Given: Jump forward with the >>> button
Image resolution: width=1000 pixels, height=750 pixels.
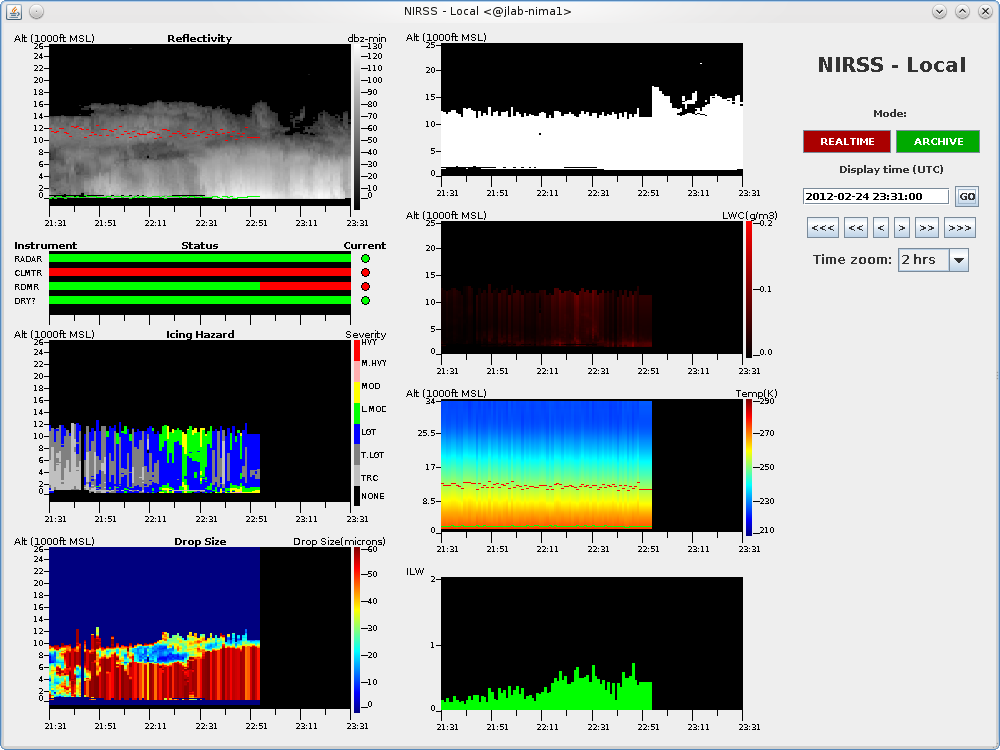Looking at the screenshot, I should tap(959, 228).
